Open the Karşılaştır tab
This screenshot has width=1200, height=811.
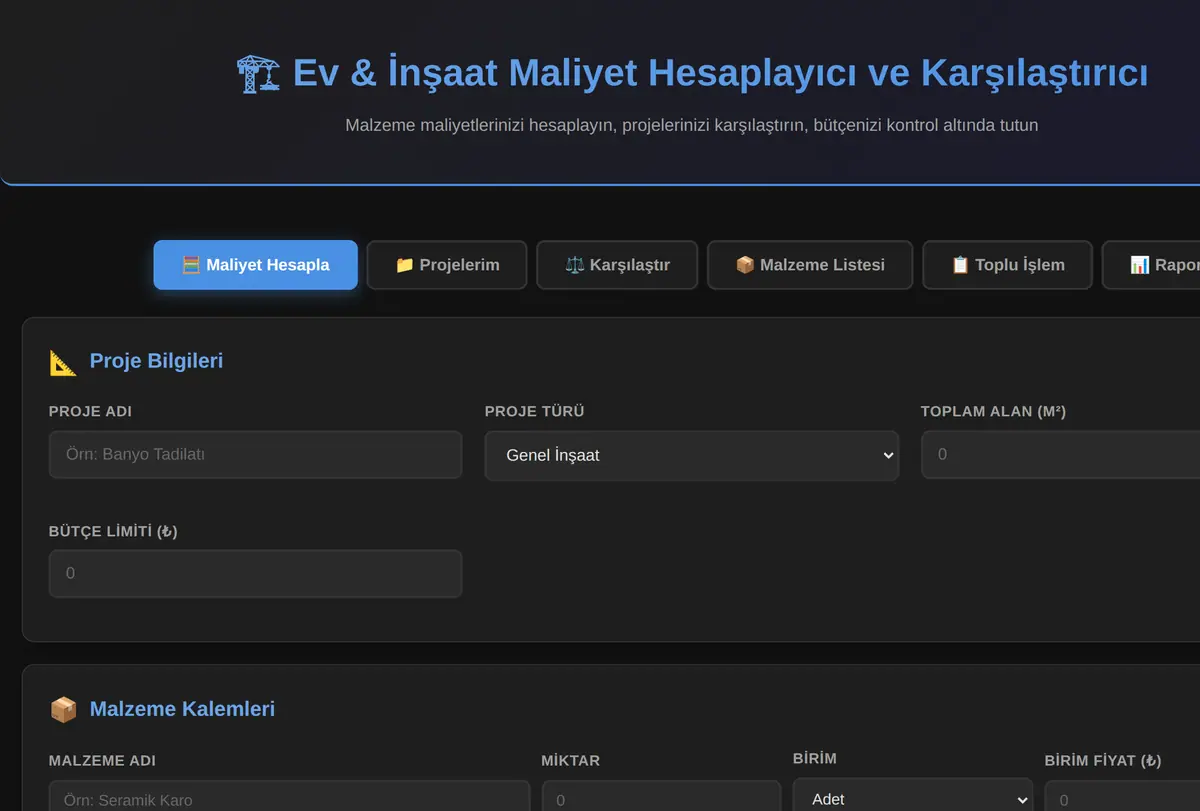[617, 265]
